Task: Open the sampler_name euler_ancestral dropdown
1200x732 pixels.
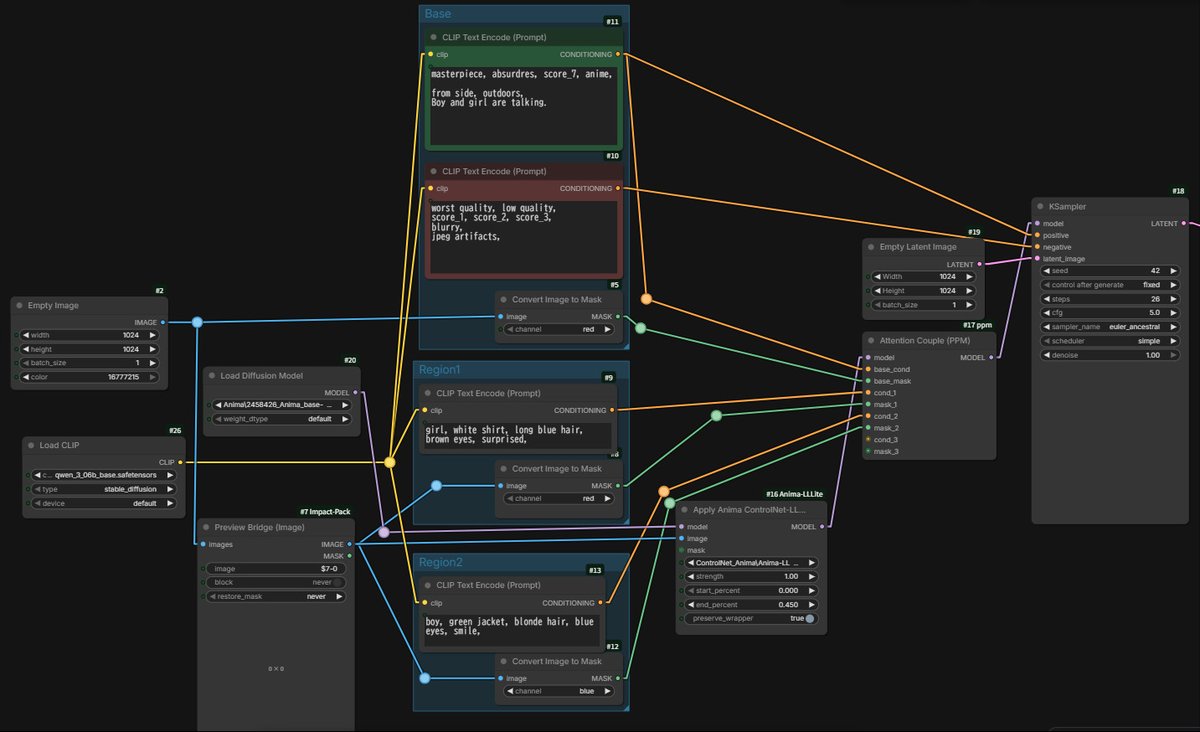Action: (1111, 327)
